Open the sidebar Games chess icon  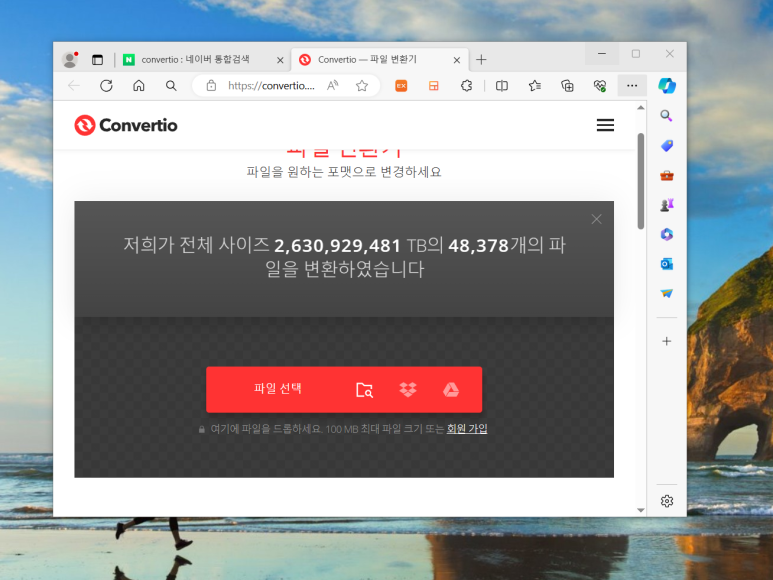667,205
